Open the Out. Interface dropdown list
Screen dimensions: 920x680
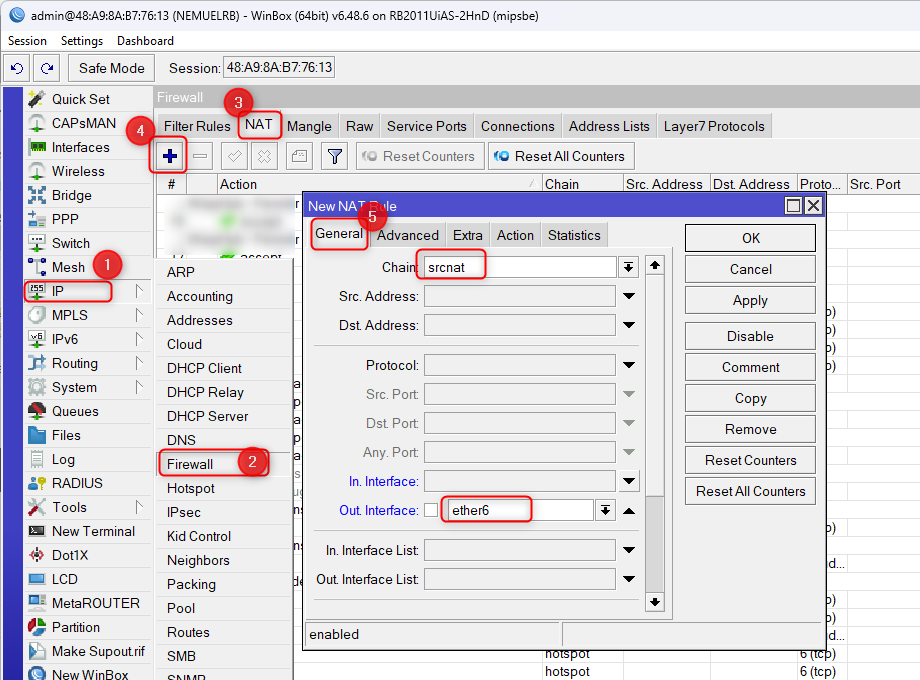point(604,510)
